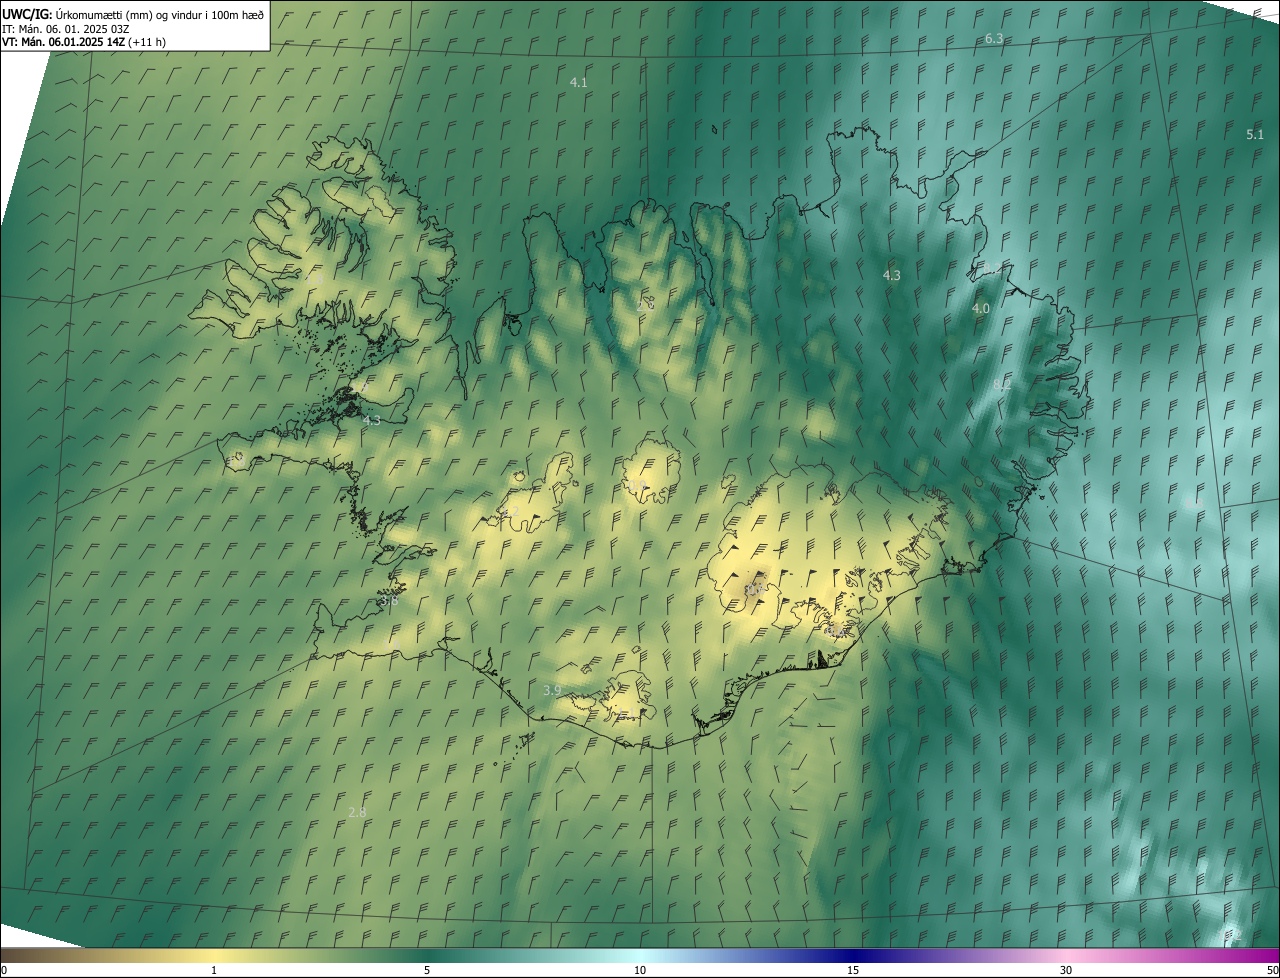Click the 4.0 value label on the map
Viewport: 1280px width, 978px height.
pyautogui.click(x=980, y=309)
